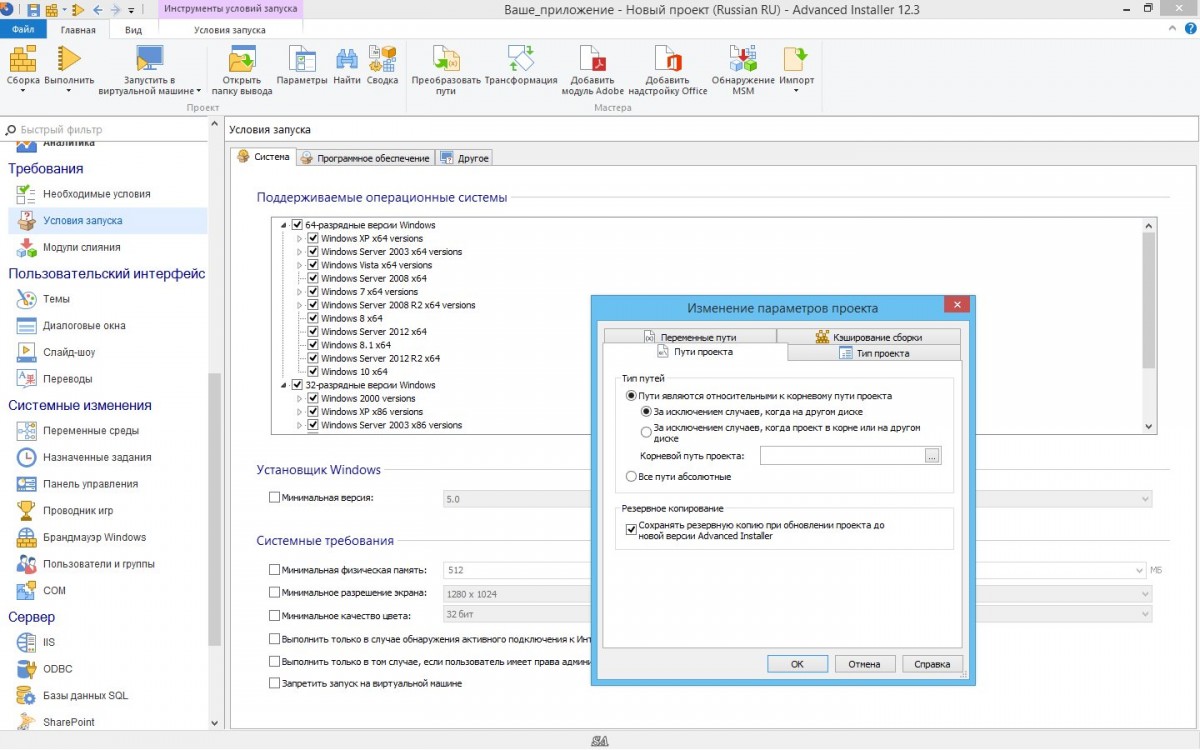Expand the Windows XP x64 versions node
This screenshot has height=750, width=1200.
coord(299,239)
